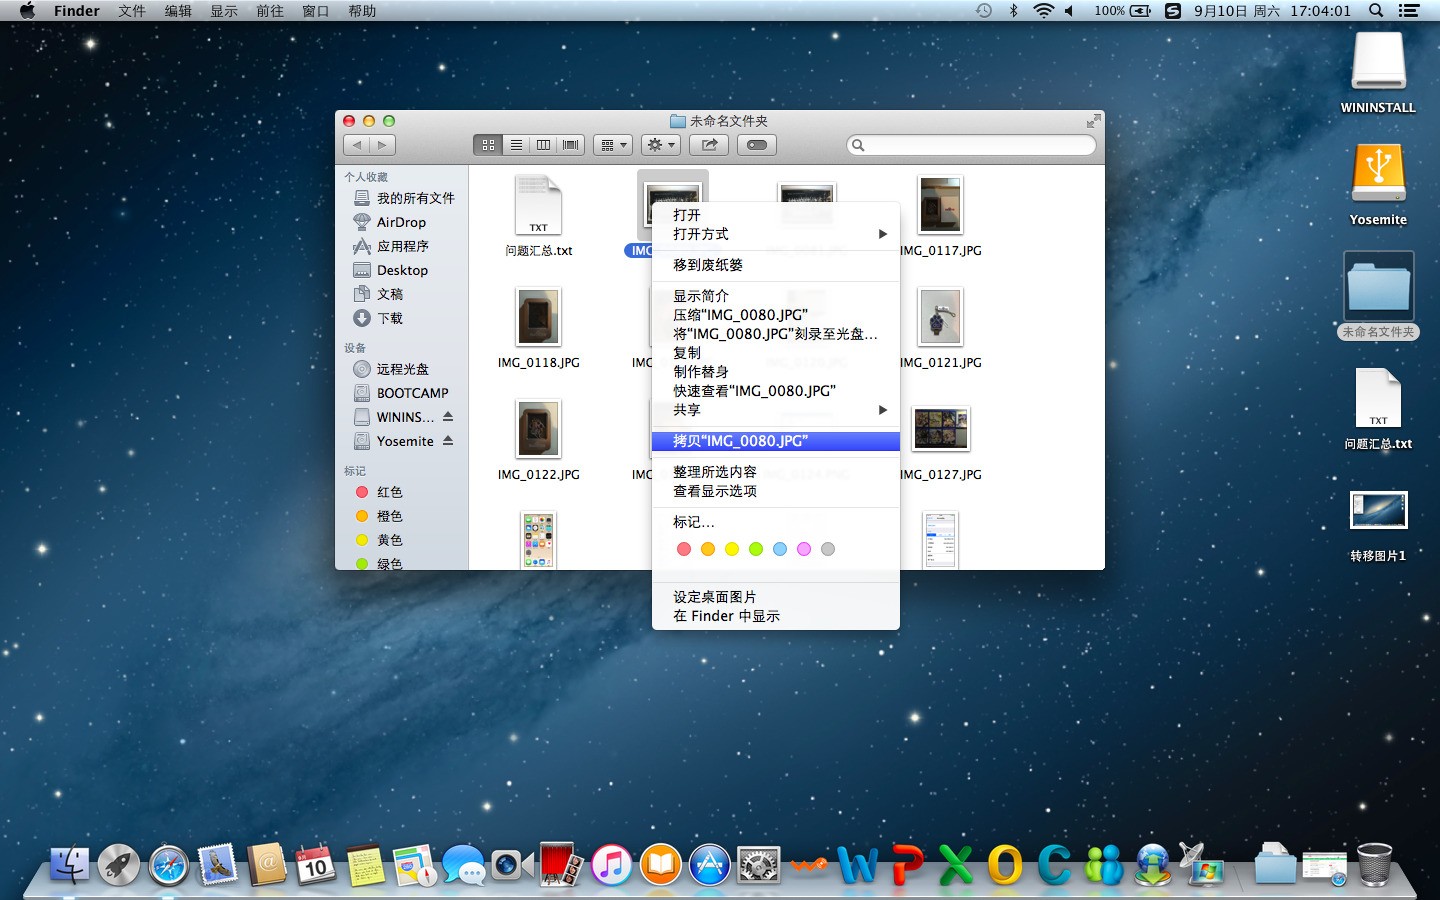The height and width of the screenshot is (900, 1440).
Task: Go back with the back button
Action: click(x=357, y=145)
